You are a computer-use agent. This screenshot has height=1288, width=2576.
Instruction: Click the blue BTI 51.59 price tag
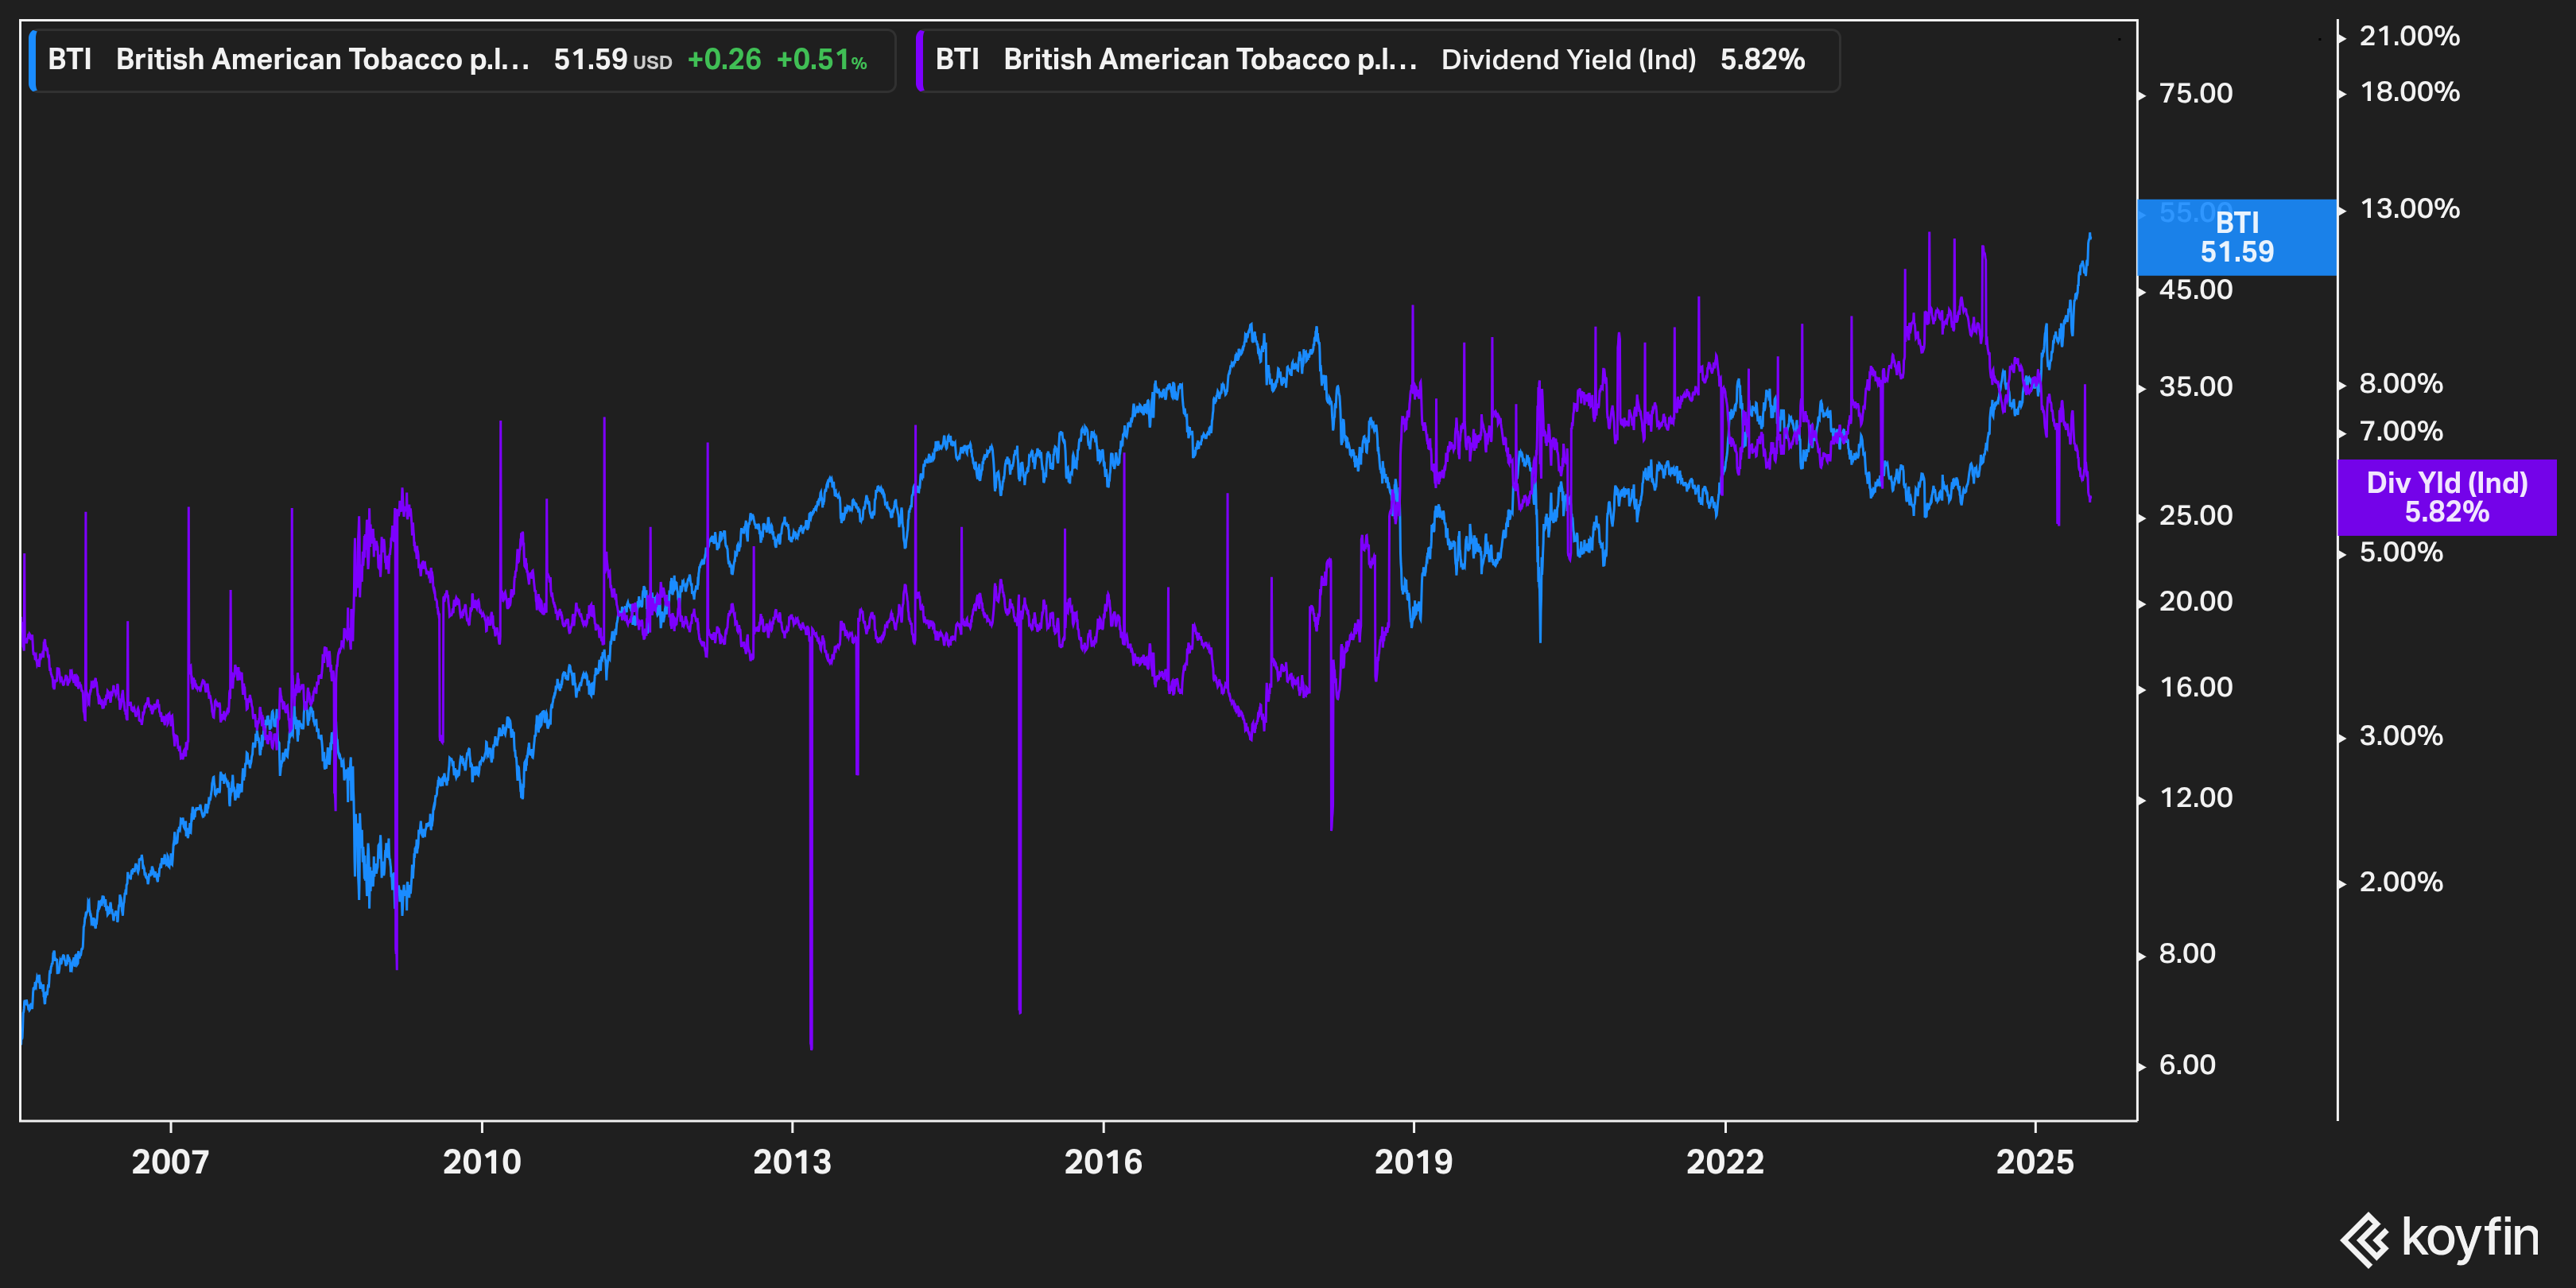(x=2236, y=238)
